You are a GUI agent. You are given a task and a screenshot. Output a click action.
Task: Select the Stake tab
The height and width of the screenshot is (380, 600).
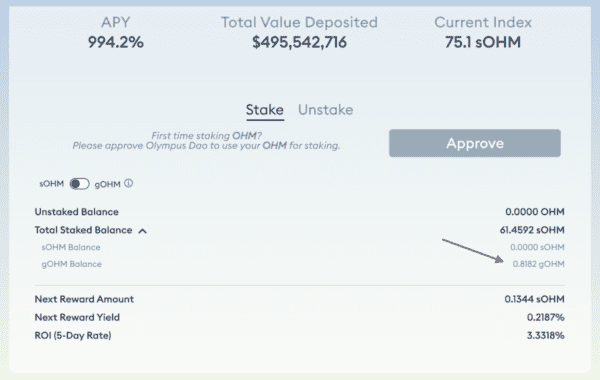265,110
